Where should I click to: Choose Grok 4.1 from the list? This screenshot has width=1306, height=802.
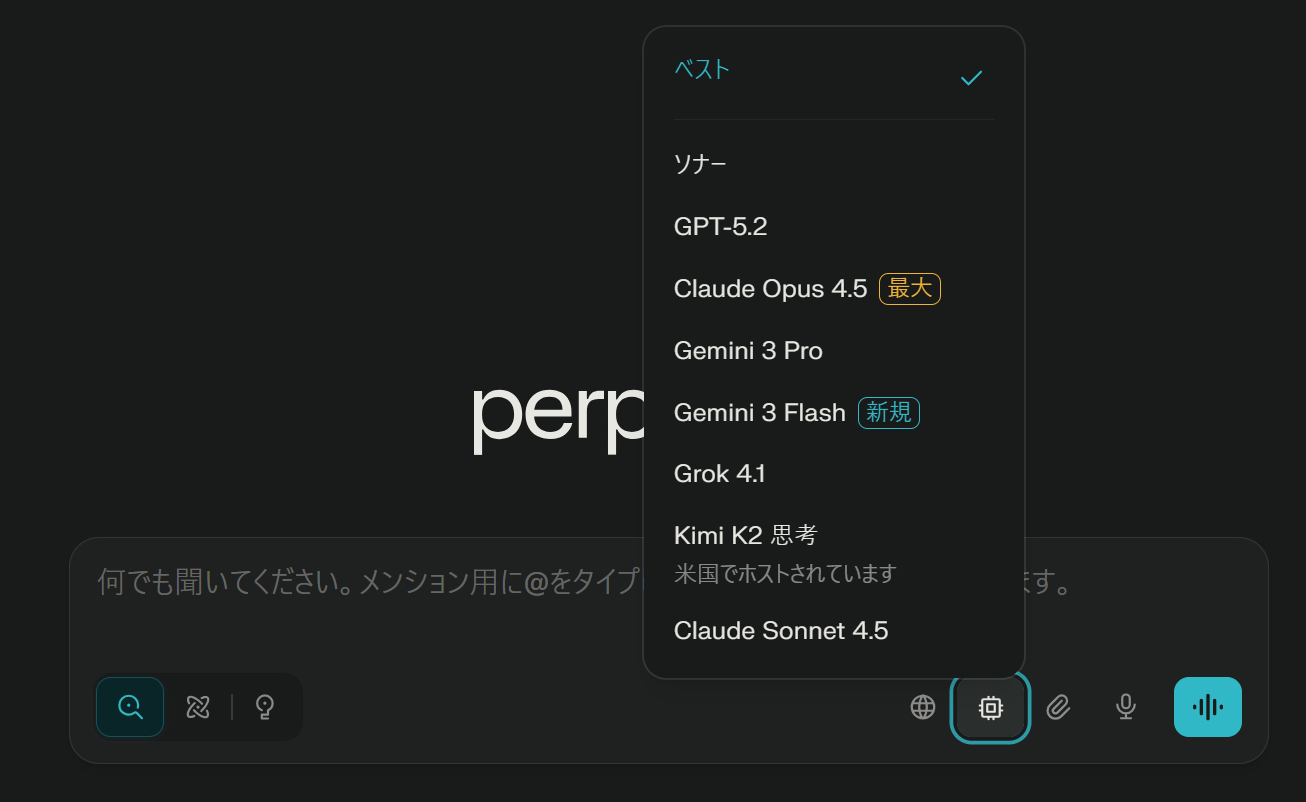(x=719, y=473)
